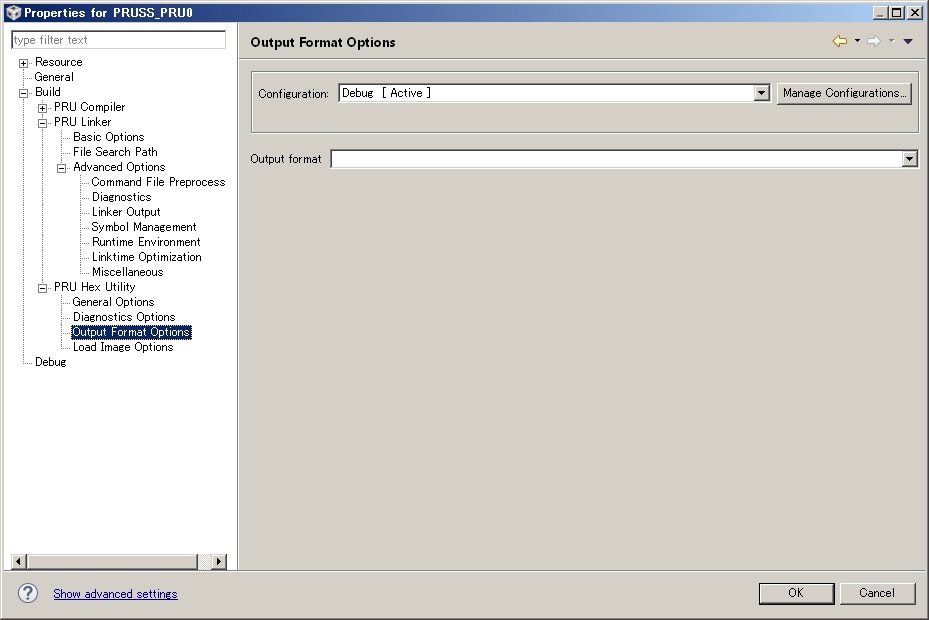Select PRU Hex Utility tree item
Image resolution: width=929 pixels, height=620 pixels.
click(x=94, y=287)
